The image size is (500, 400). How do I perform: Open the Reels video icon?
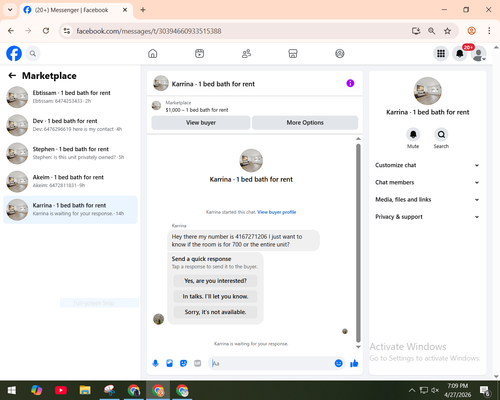199,53
